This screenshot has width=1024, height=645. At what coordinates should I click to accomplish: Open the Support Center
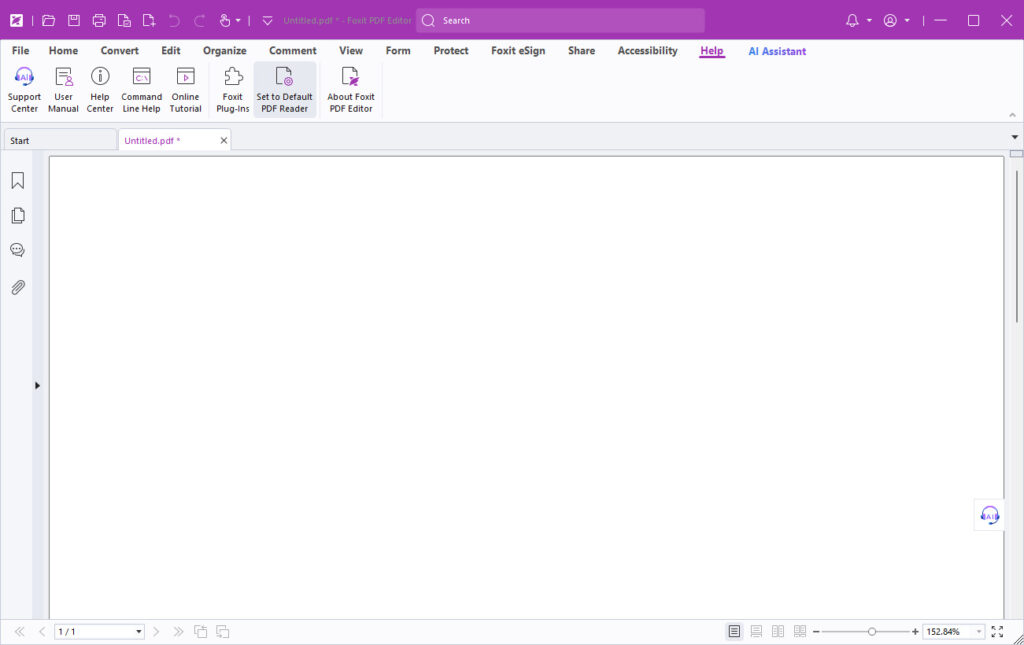(x=24, y=90)
